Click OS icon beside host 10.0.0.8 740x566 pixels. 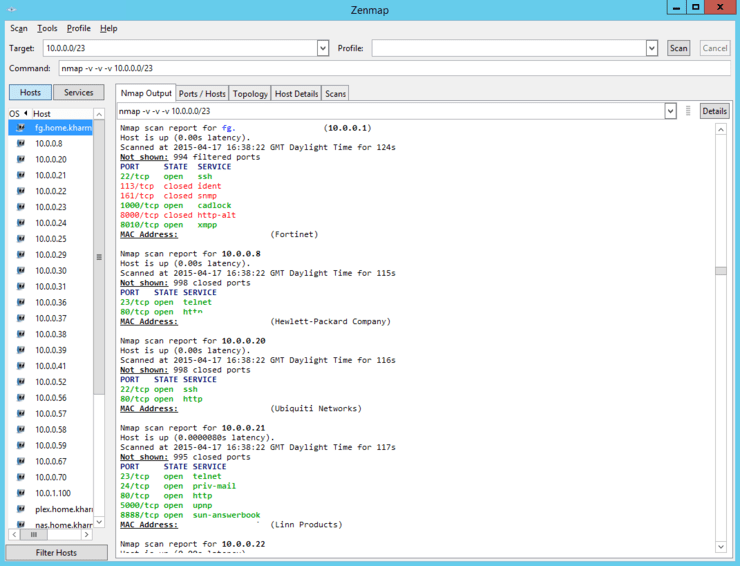tap(21, 144)
